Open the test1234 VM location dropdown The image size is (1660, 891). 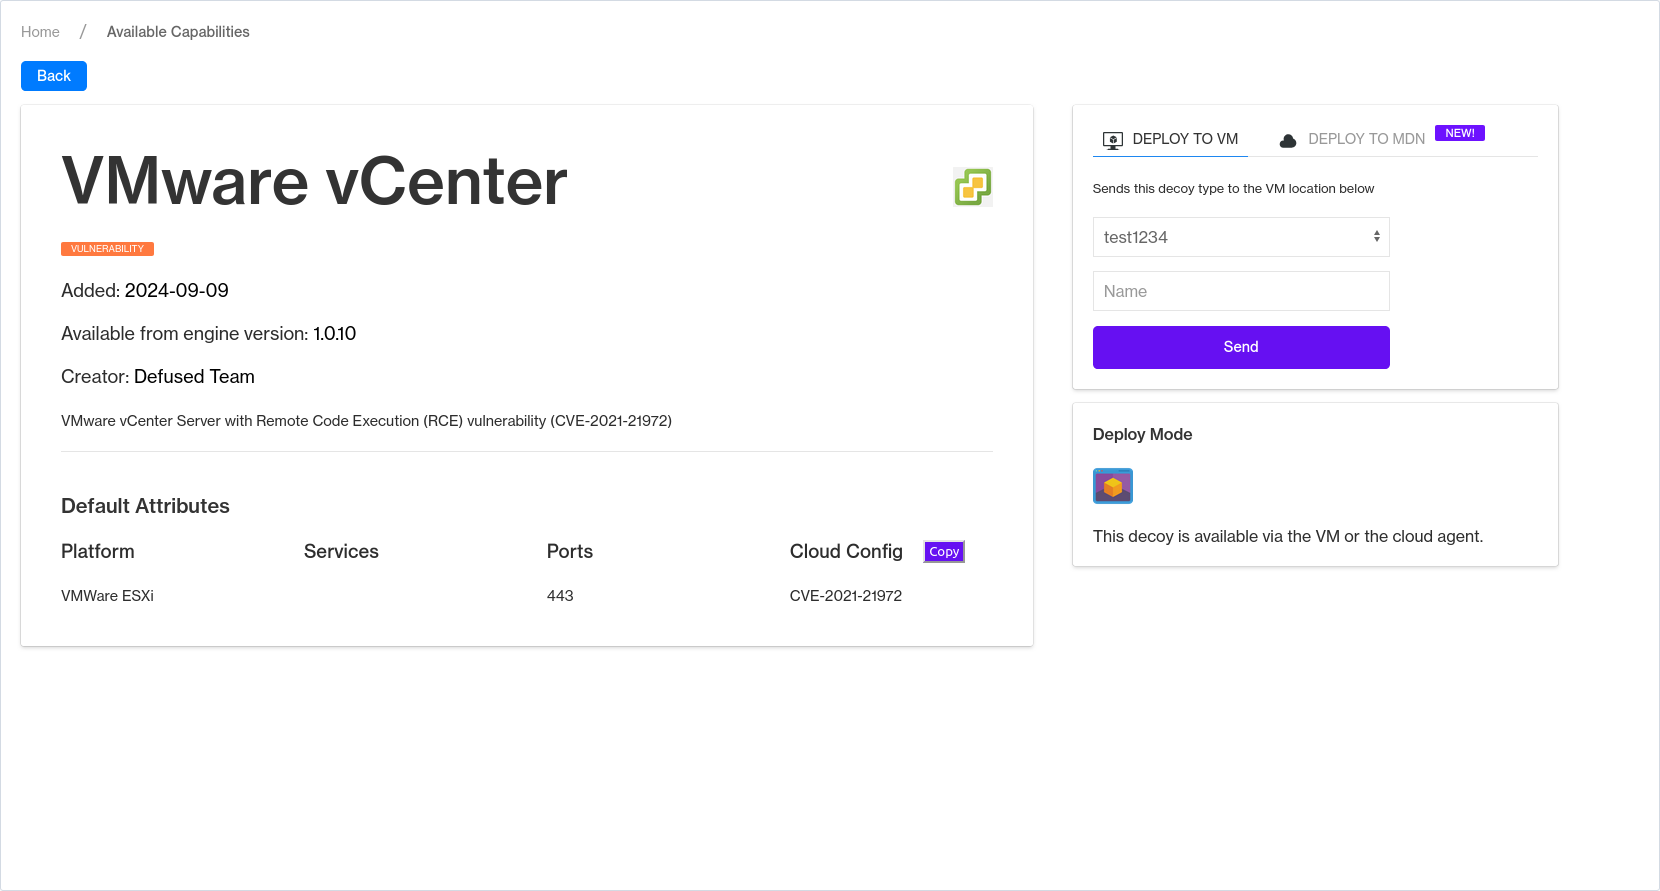[x=1241, y=237]
